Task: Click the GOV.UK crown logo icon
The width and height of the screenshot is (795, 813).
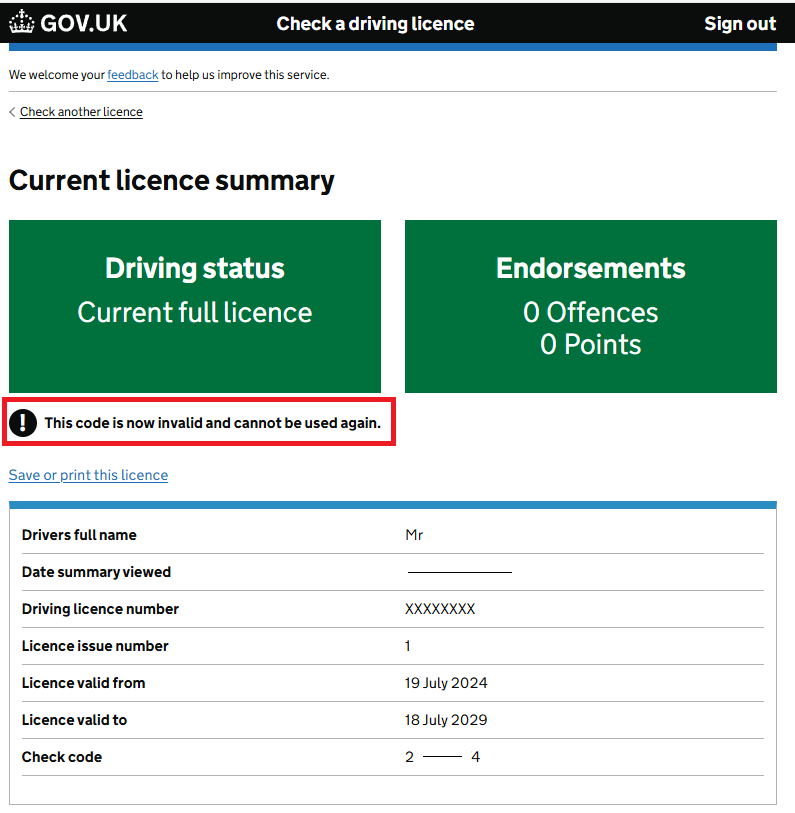Action: tap(22, 23)
